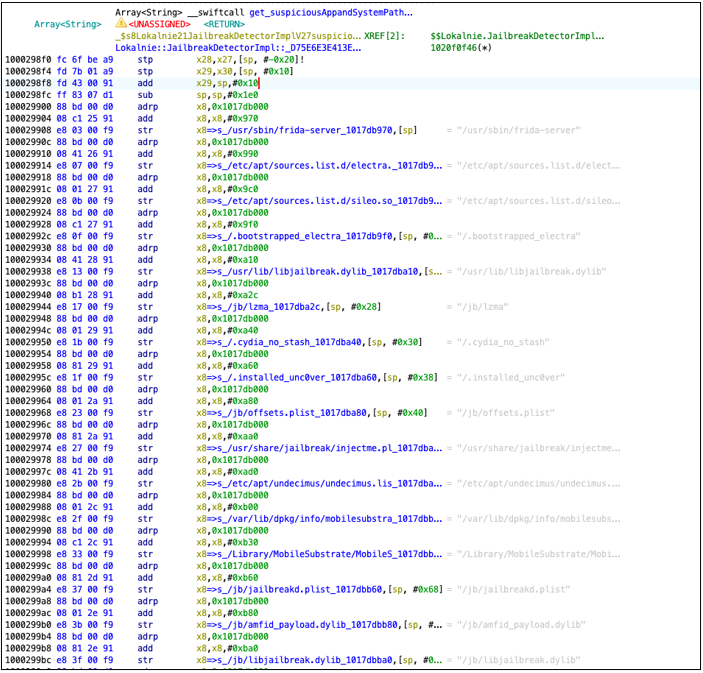This screenshot has height=673, width=703.
Task: Select the sub mnemonic at address 1000298fc
Action: tap(146, 95)
